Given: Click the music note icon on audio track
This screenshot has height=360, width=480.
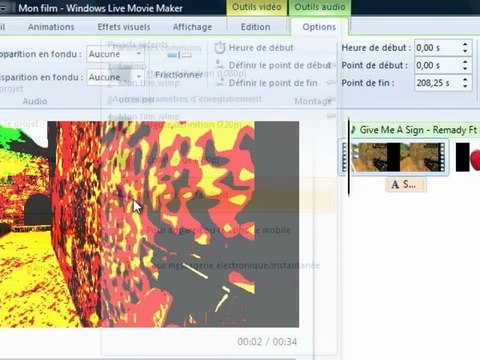Looking at the screenshot, I should tap(353, 130).
